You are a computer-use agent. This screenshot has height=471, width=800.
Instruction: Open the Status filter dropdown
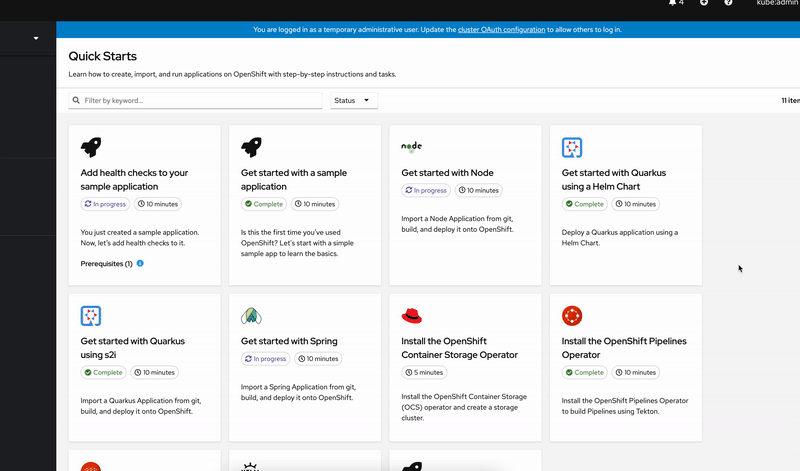click(354, 101)
